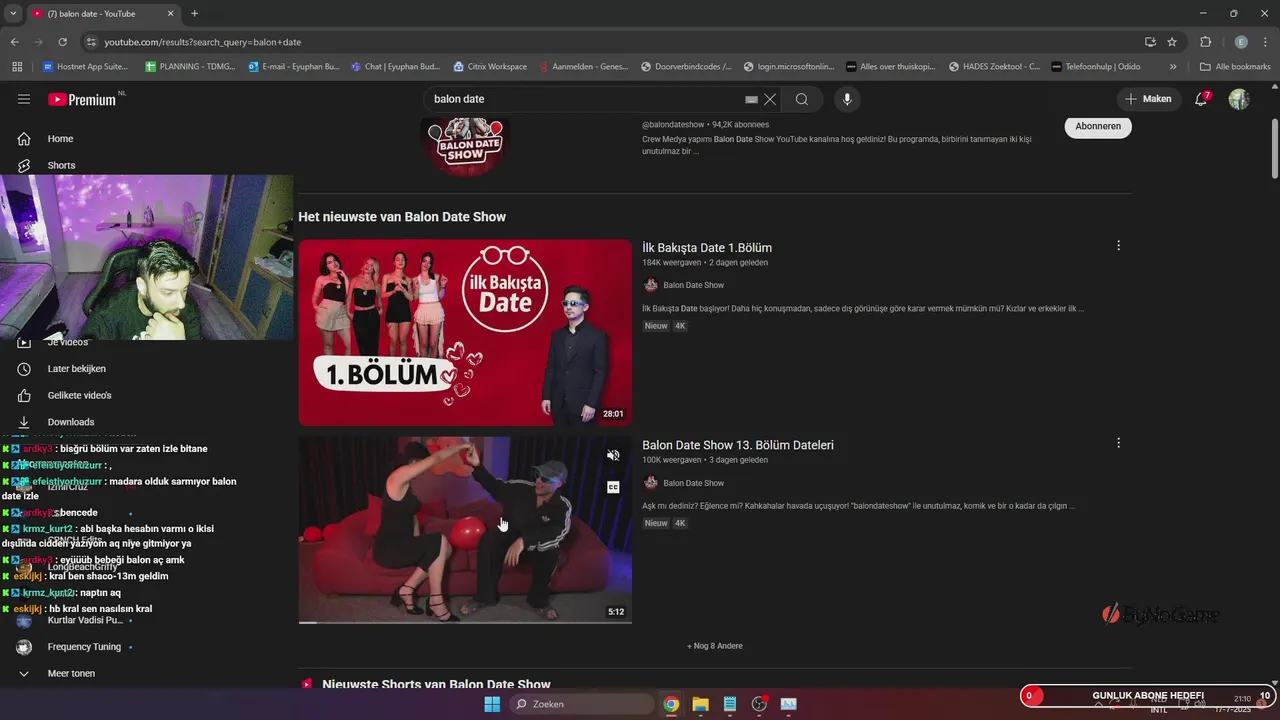
Task: Toggle subtitles CC on the video preview
Action: [613, 487]
